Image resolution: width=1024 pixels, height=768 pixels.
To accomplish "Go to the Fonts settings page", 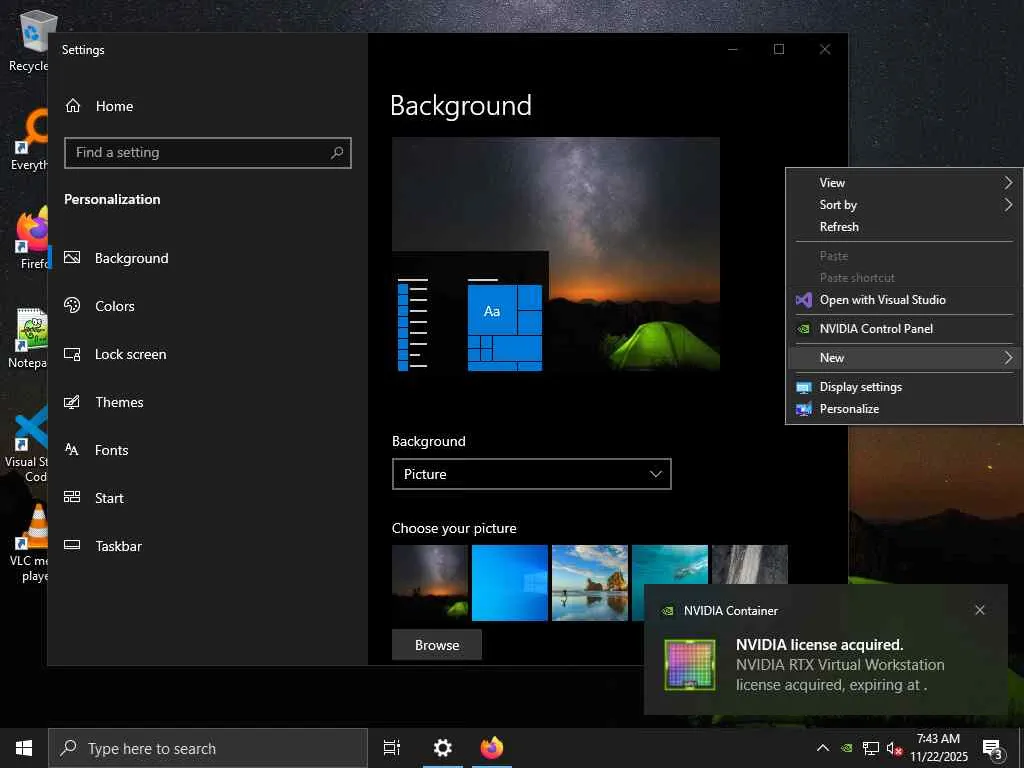I will coord(111,450).
